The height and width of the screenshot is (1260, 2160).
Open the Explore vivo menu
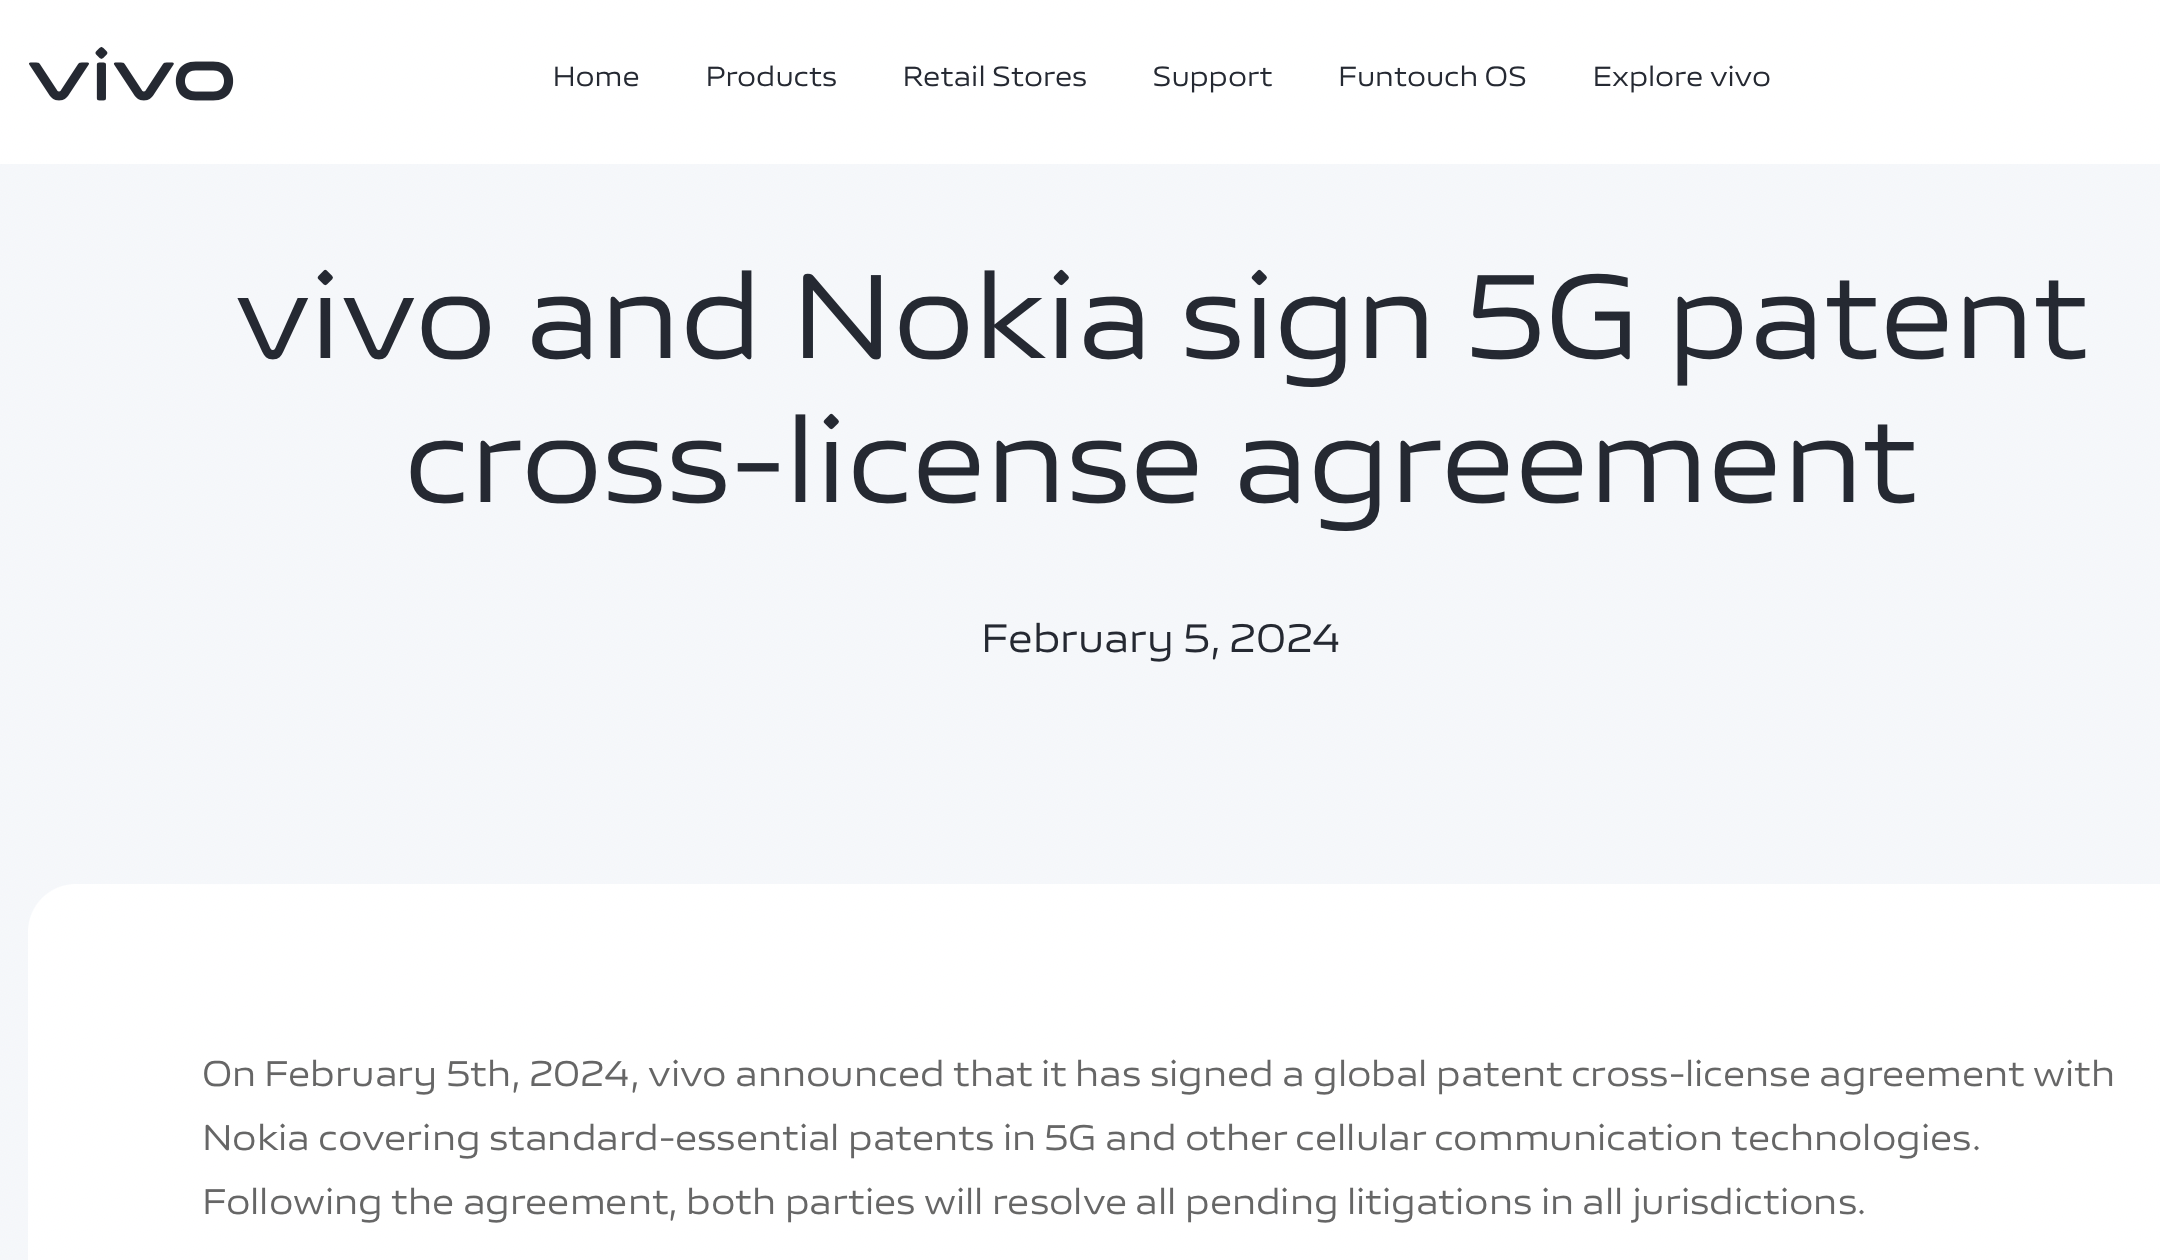[1681, 77]
